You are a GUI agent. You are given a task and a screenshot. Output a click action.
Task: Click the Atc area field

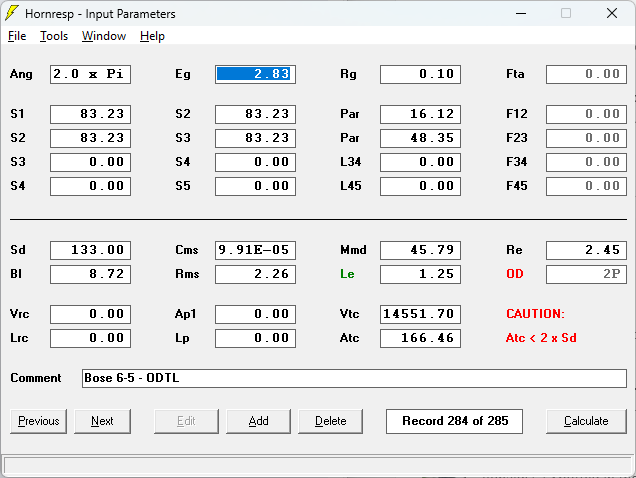pos(420,338)
